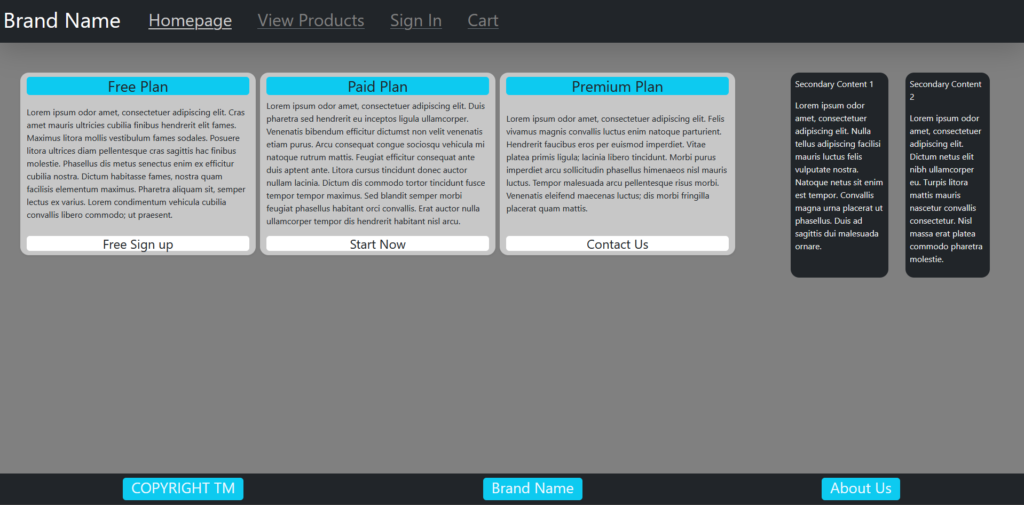The height and width of the screenshot is (505, 1024).
Task: Click the Brand Name logo in the top navbar
Action: point(62,21)
